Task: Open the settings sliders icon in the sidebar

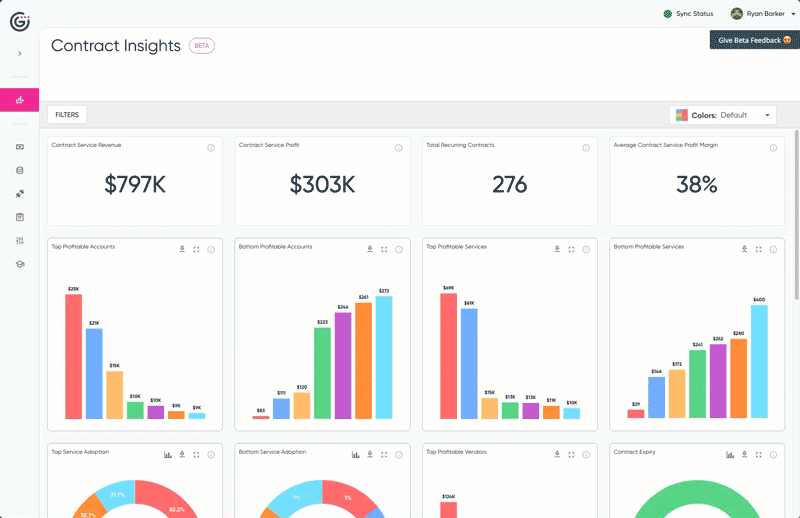Action: pos(20,241)
